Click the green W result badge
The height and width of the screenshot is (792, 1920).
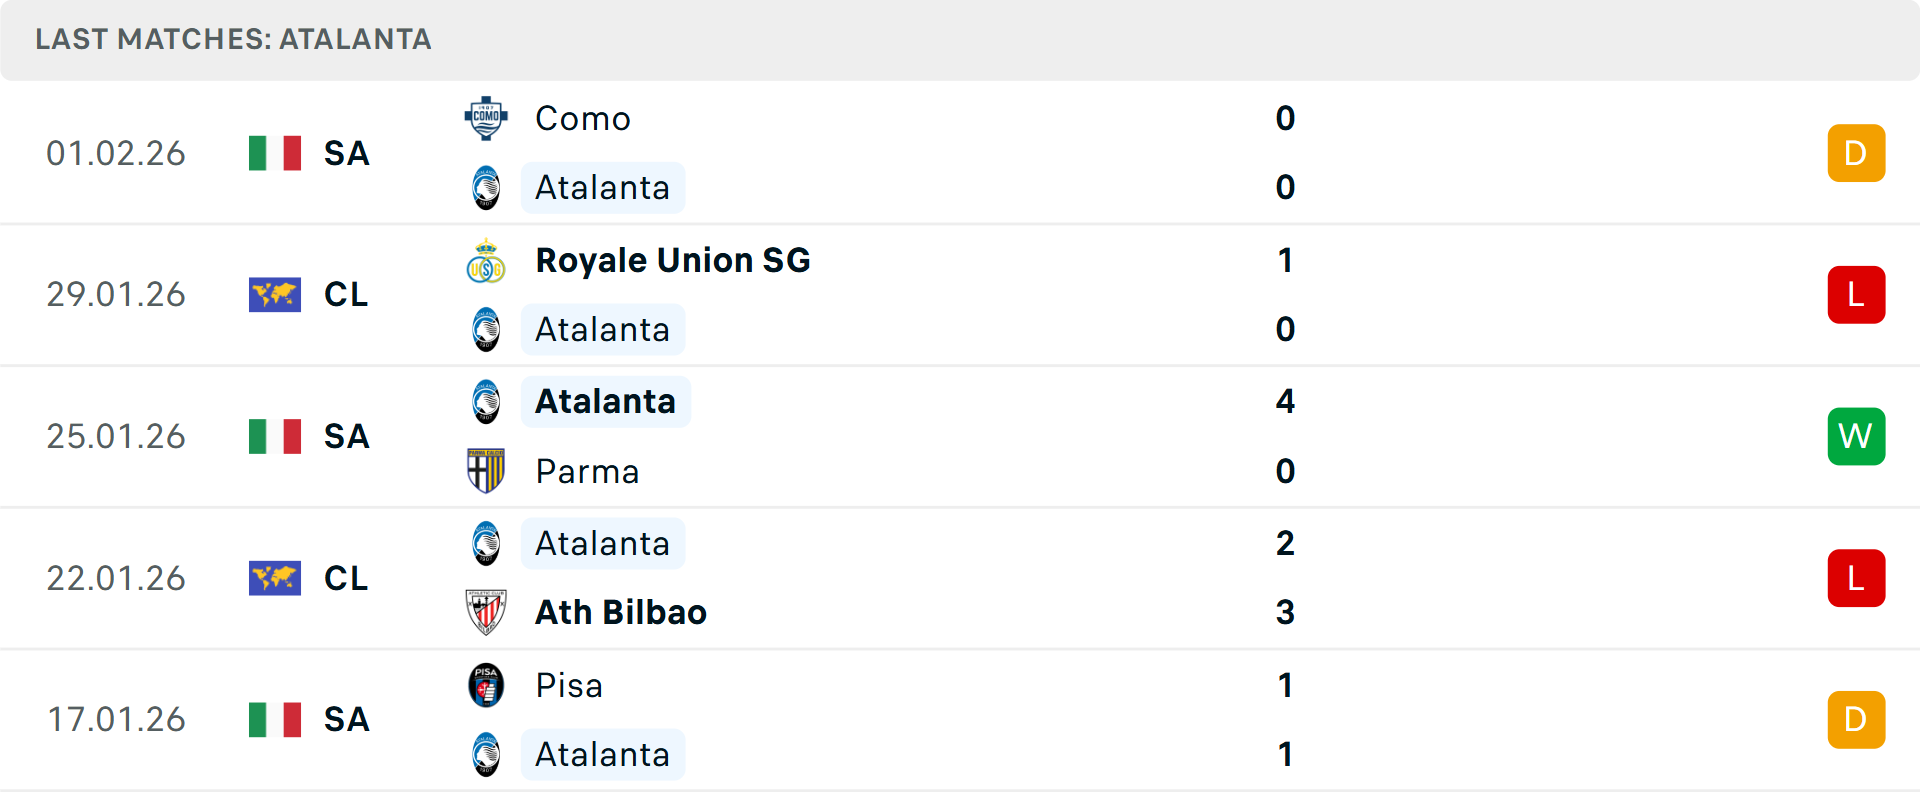coord(1856,436)
